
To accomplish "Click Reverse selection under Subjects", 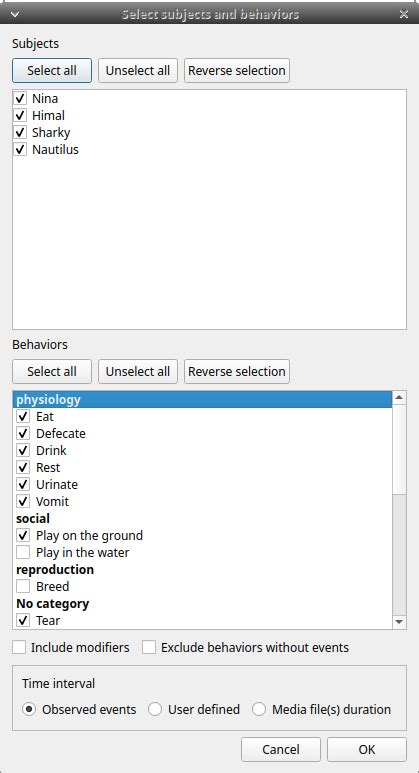I will pyautogui.click(x=237, y=70).
